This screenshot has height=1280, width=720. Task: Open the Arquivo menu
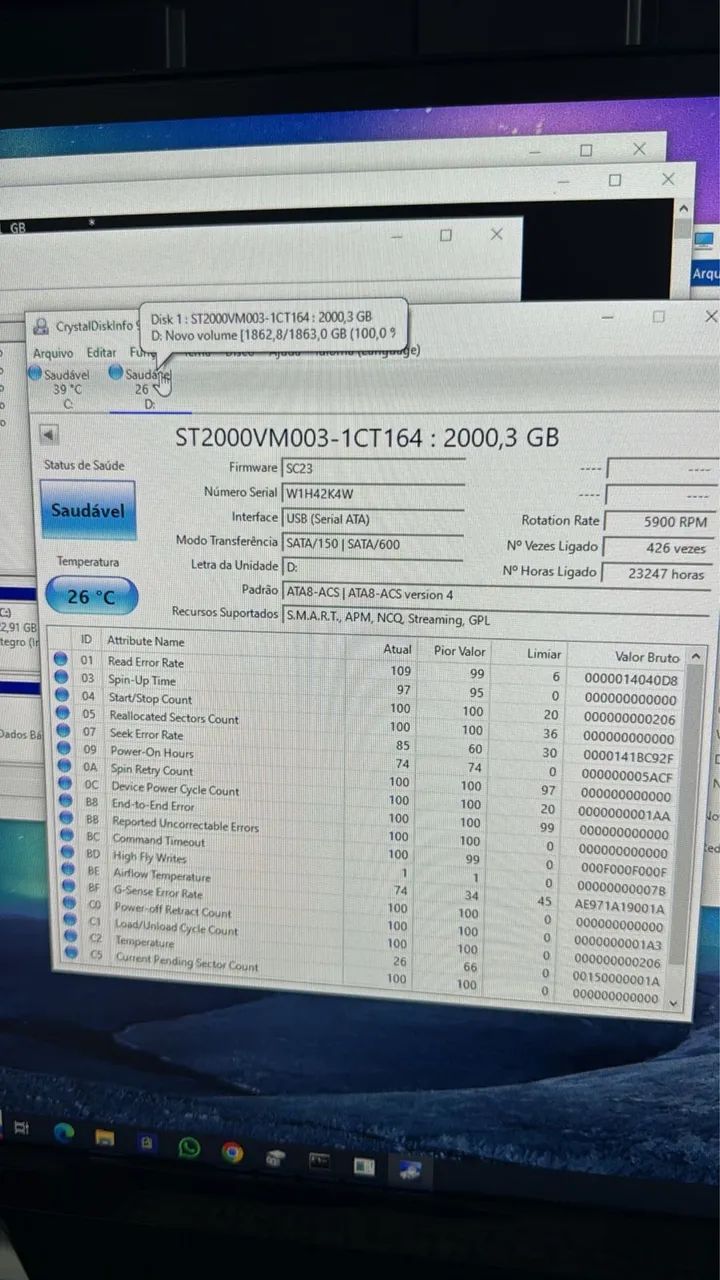pyautogui.click(x=53, y=353)
